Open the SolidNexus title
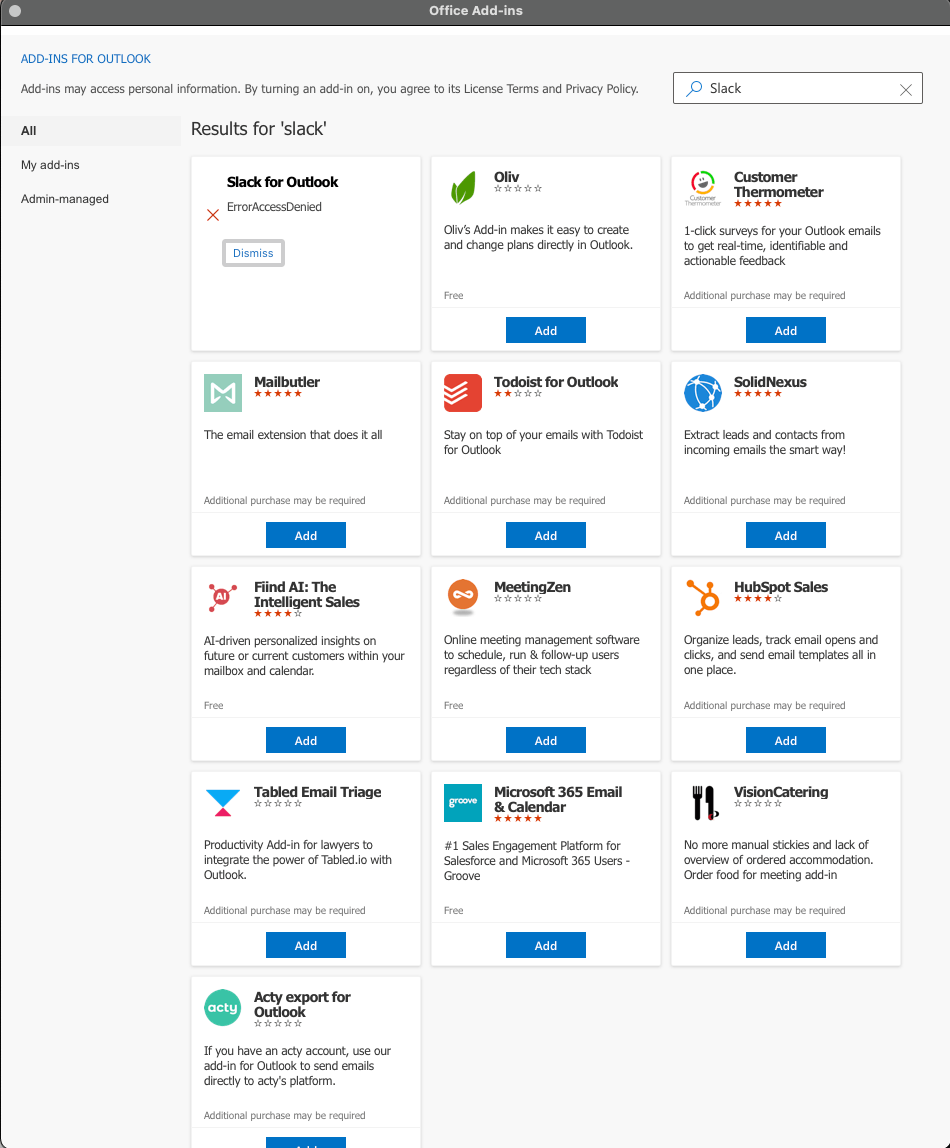Screen dimensions: 950x1148 click(770, 382)
